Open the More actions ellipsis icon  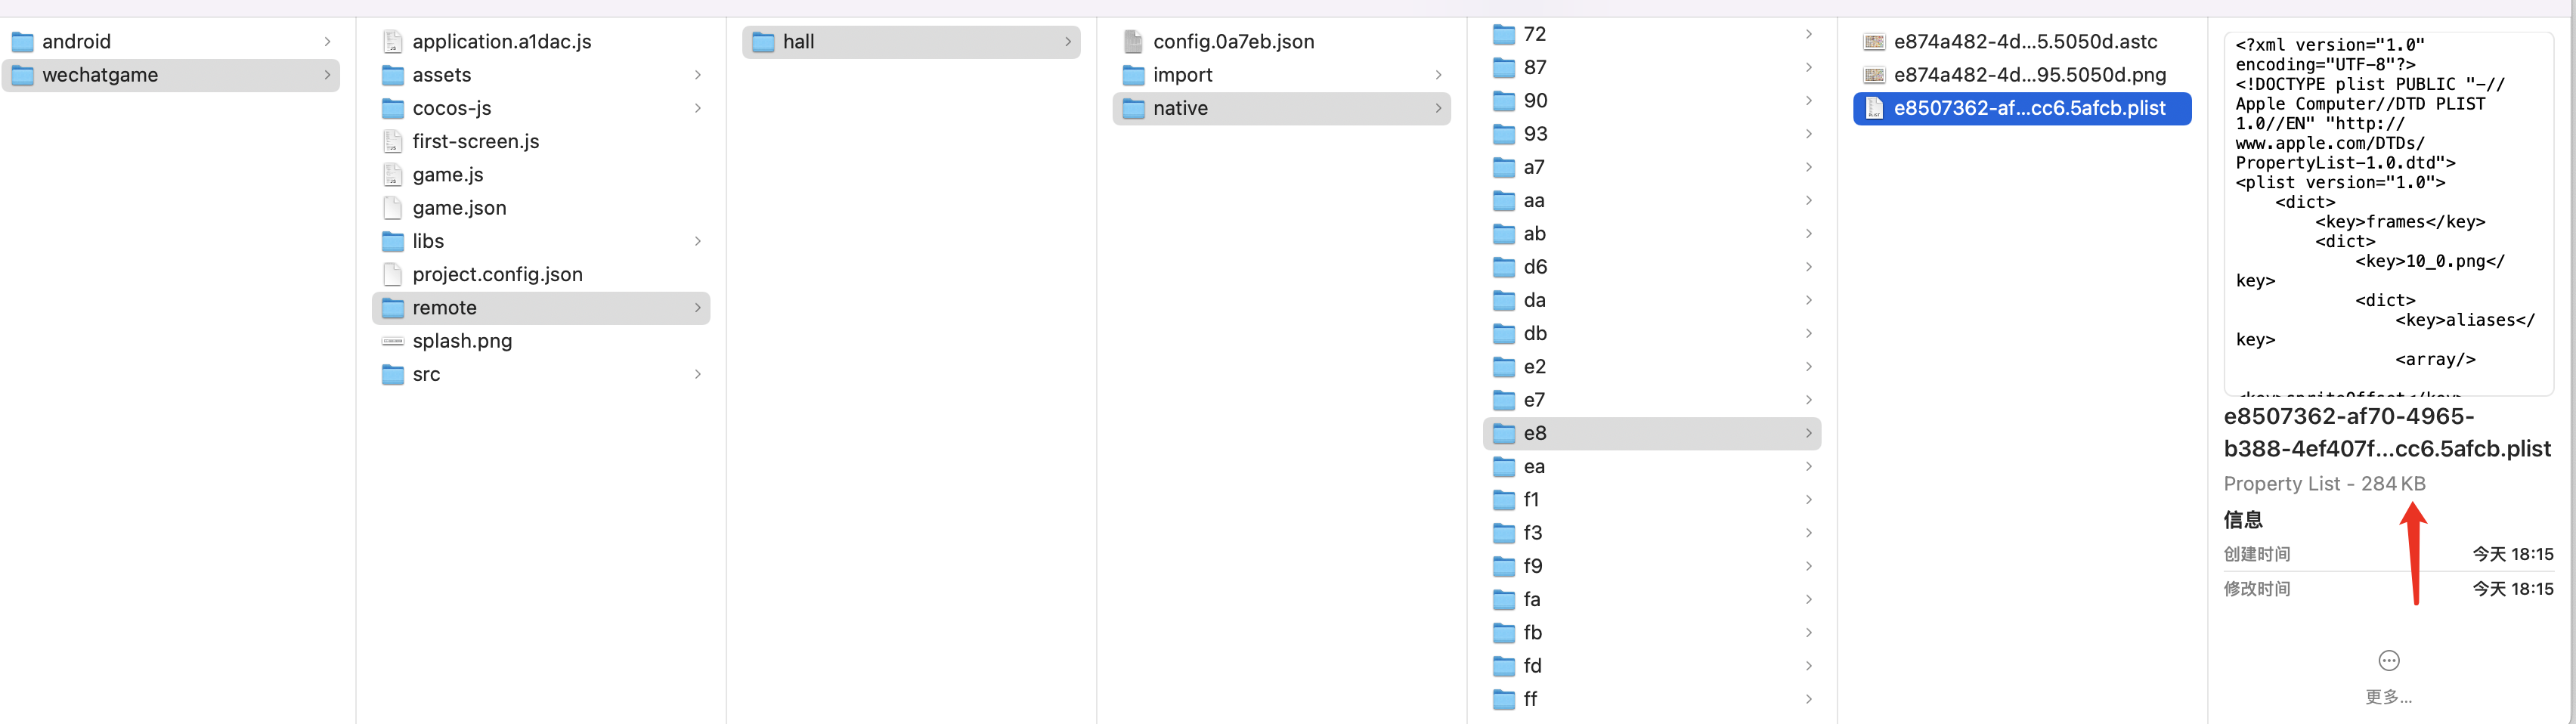click(x=2388, y=660)
